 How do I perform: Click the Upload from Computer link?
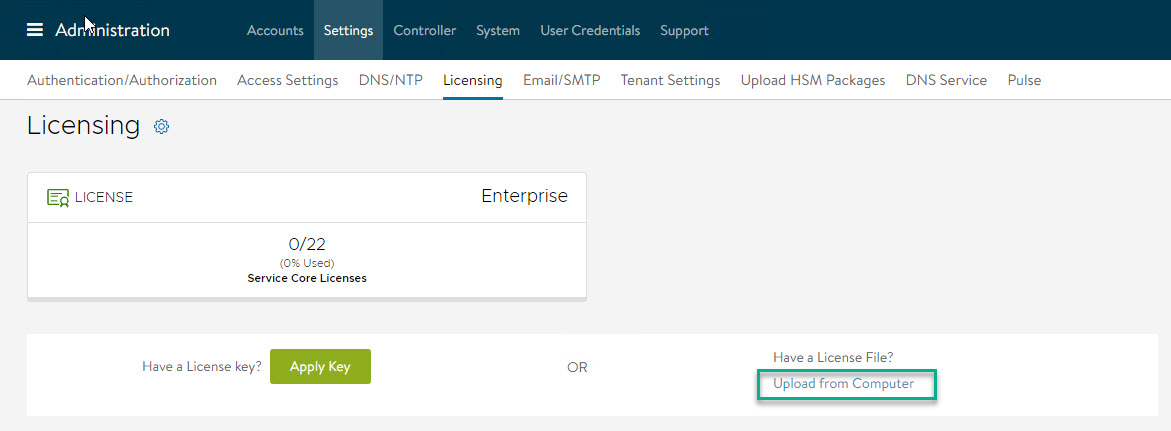pyautogui.click(x=843, y=384)
